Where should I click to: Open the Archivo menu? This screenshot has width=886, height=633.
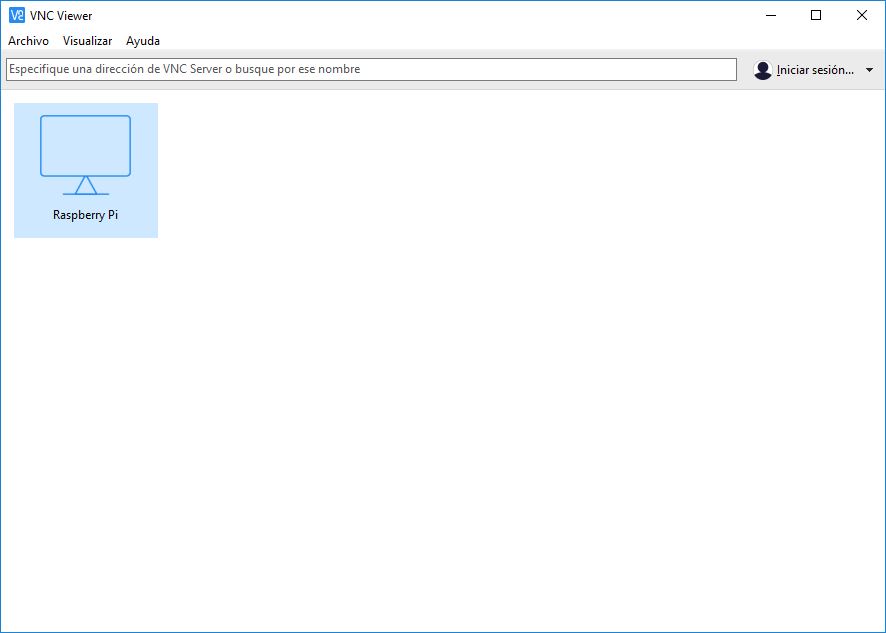point(28,41)
